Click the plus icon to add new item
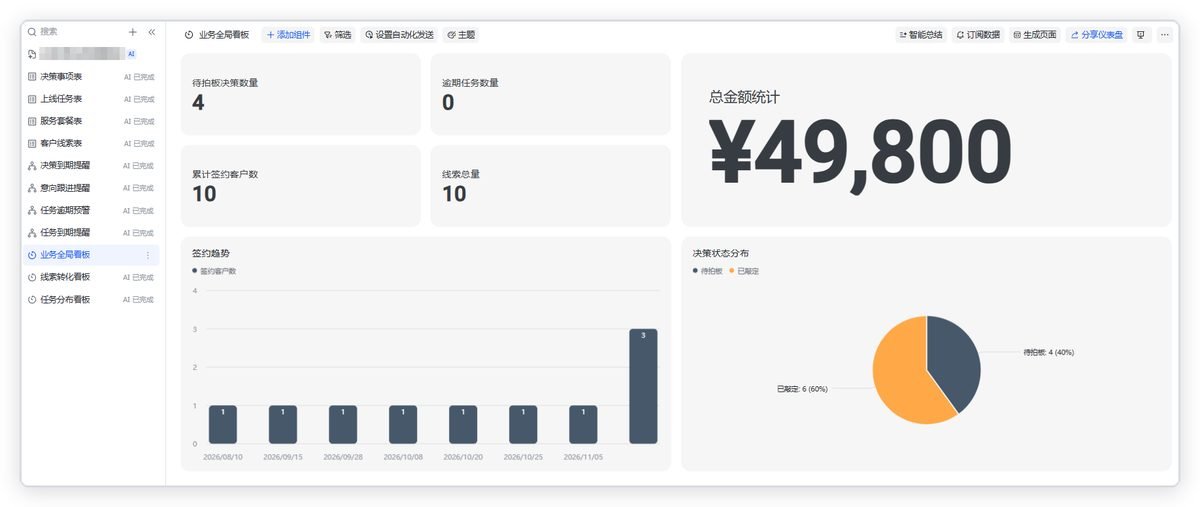This screenshot has width=1200, height=507. click(133, 32)
